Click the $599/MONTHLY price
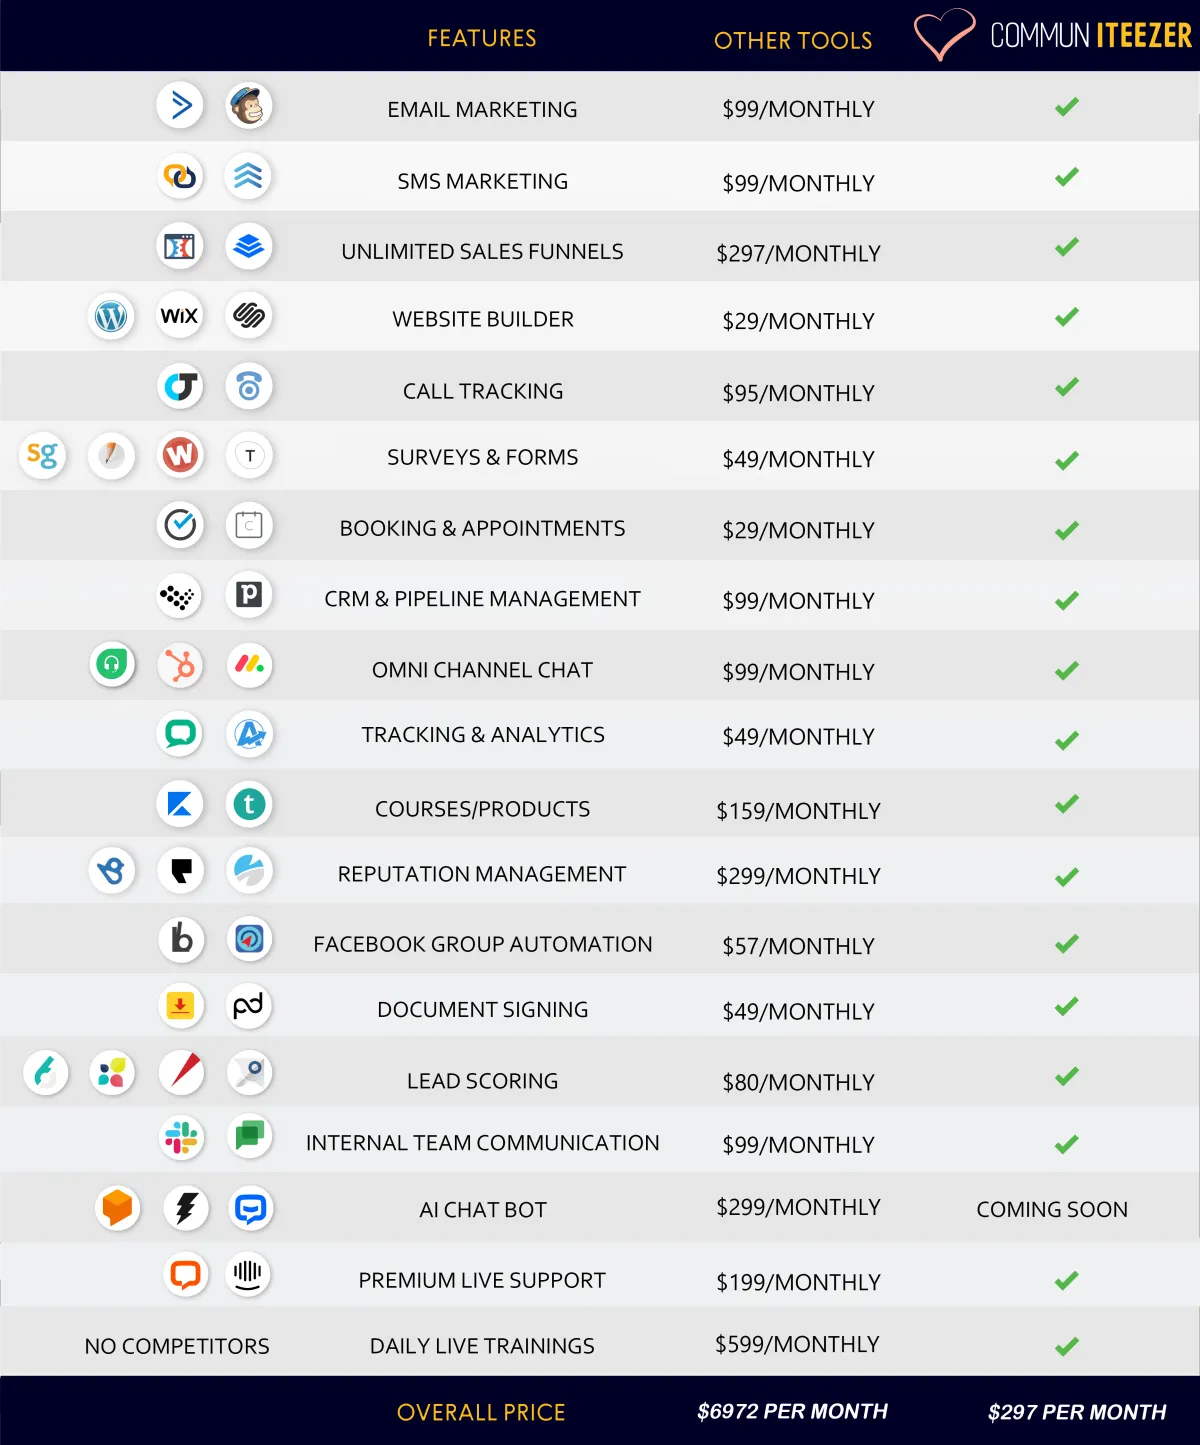The height and width of the screenshot is (1445, 1200). [797, 1344]
